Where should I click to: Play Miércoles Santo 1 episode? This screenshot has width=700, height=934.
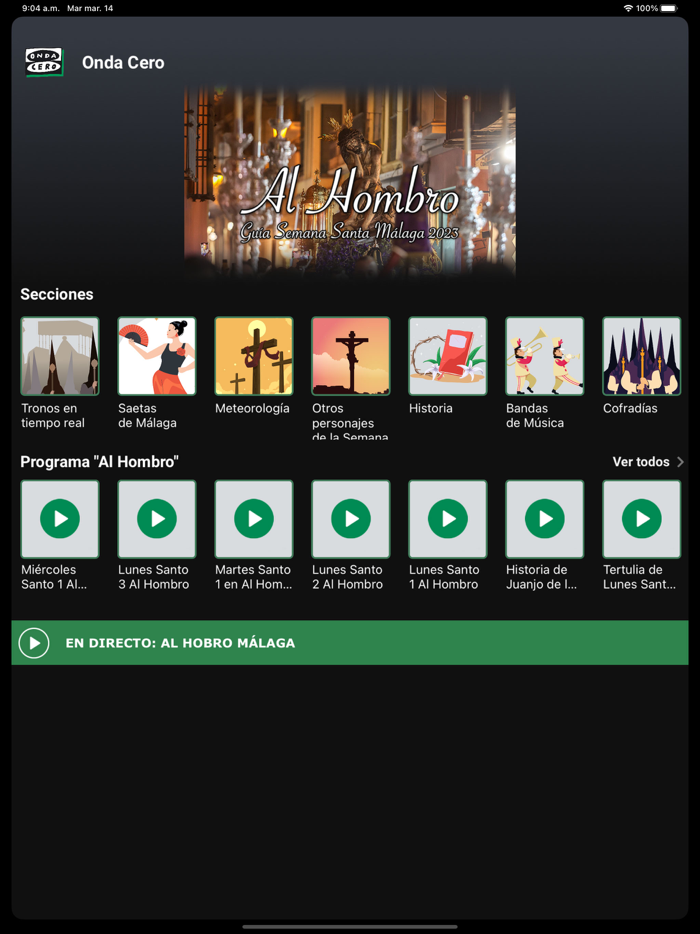[x=60, y=519]
